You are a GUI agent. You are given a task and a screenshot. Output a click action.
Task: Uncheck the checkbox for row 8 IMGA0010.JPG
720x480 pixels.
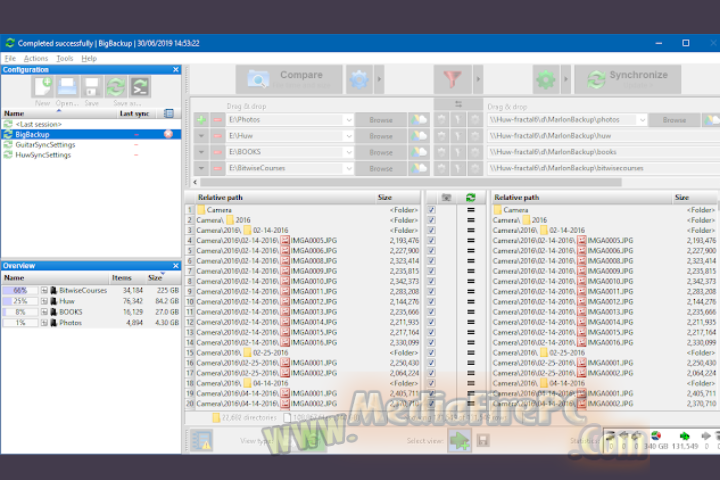[x=432, y=281]
